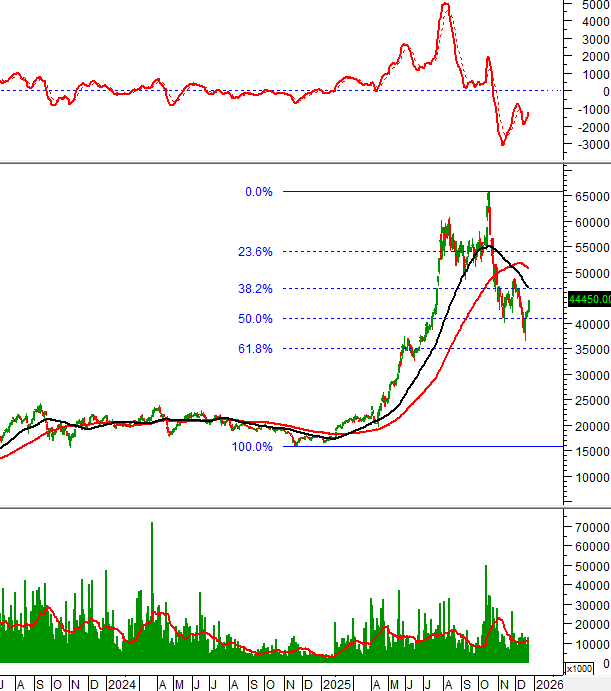Viewport: 611px width, 691px height.
Task: Select the 50.0% Fibonacci retracement label
Action: pyautogui.click(x=255, y=319)
